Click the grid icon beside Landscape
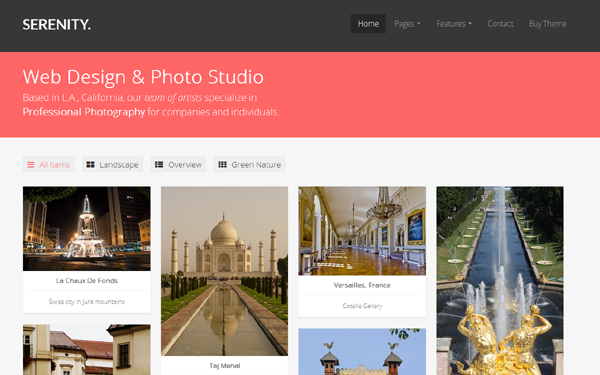 [x=90, y=165]
